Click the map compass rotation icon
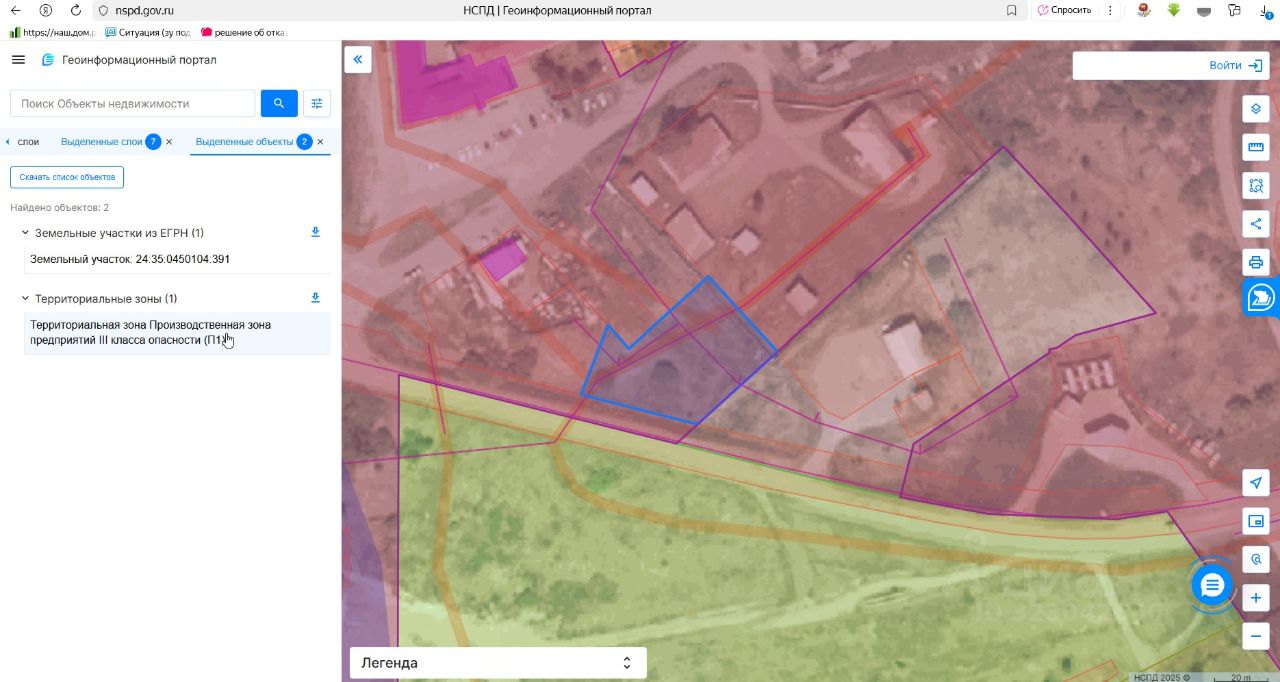1280x682 pixels. (x=1256, y=559)
